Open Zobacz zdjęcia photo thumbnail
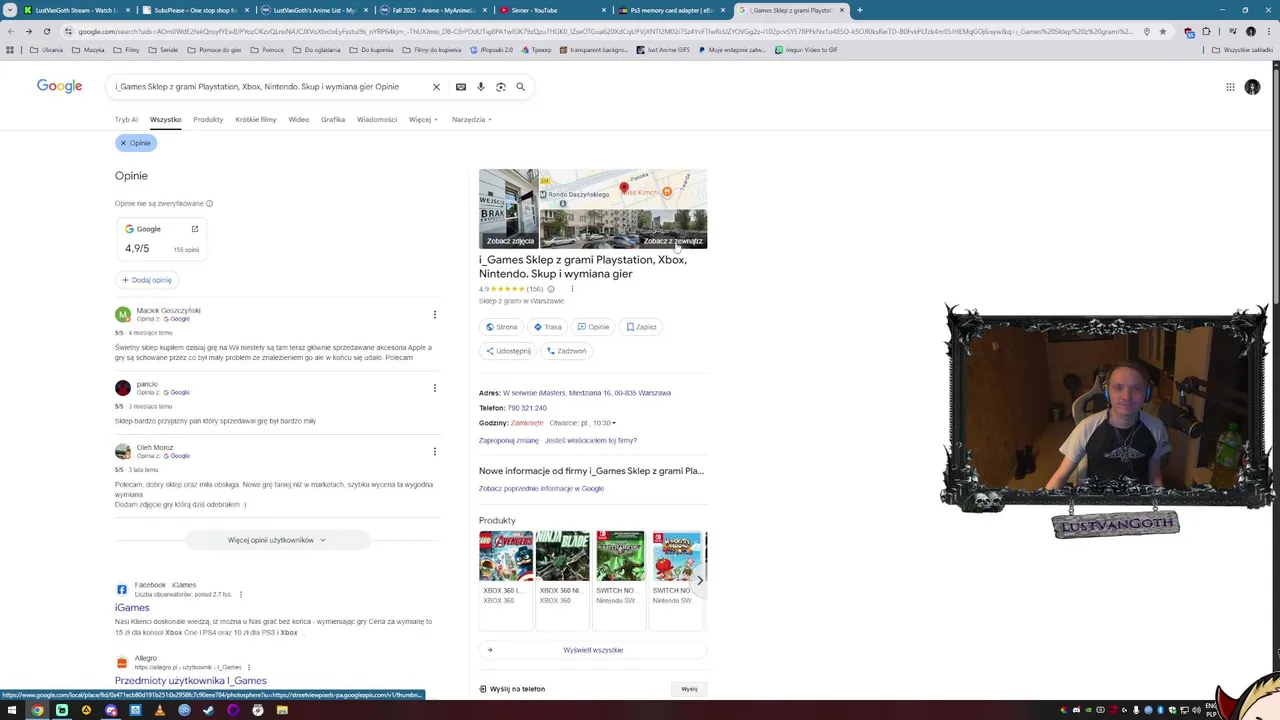Viewport: 1280px width, 720px height. [509, 209]
